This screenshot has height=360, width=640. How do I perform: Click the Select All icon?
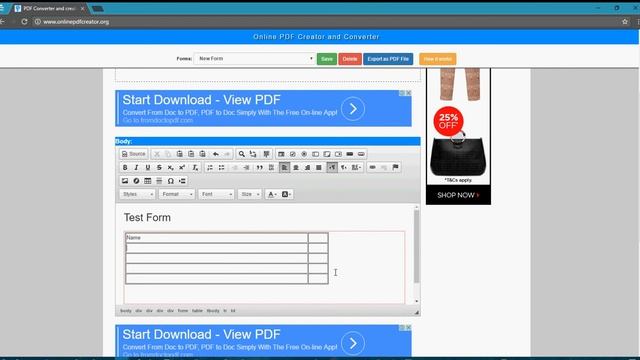coord(266,154)
